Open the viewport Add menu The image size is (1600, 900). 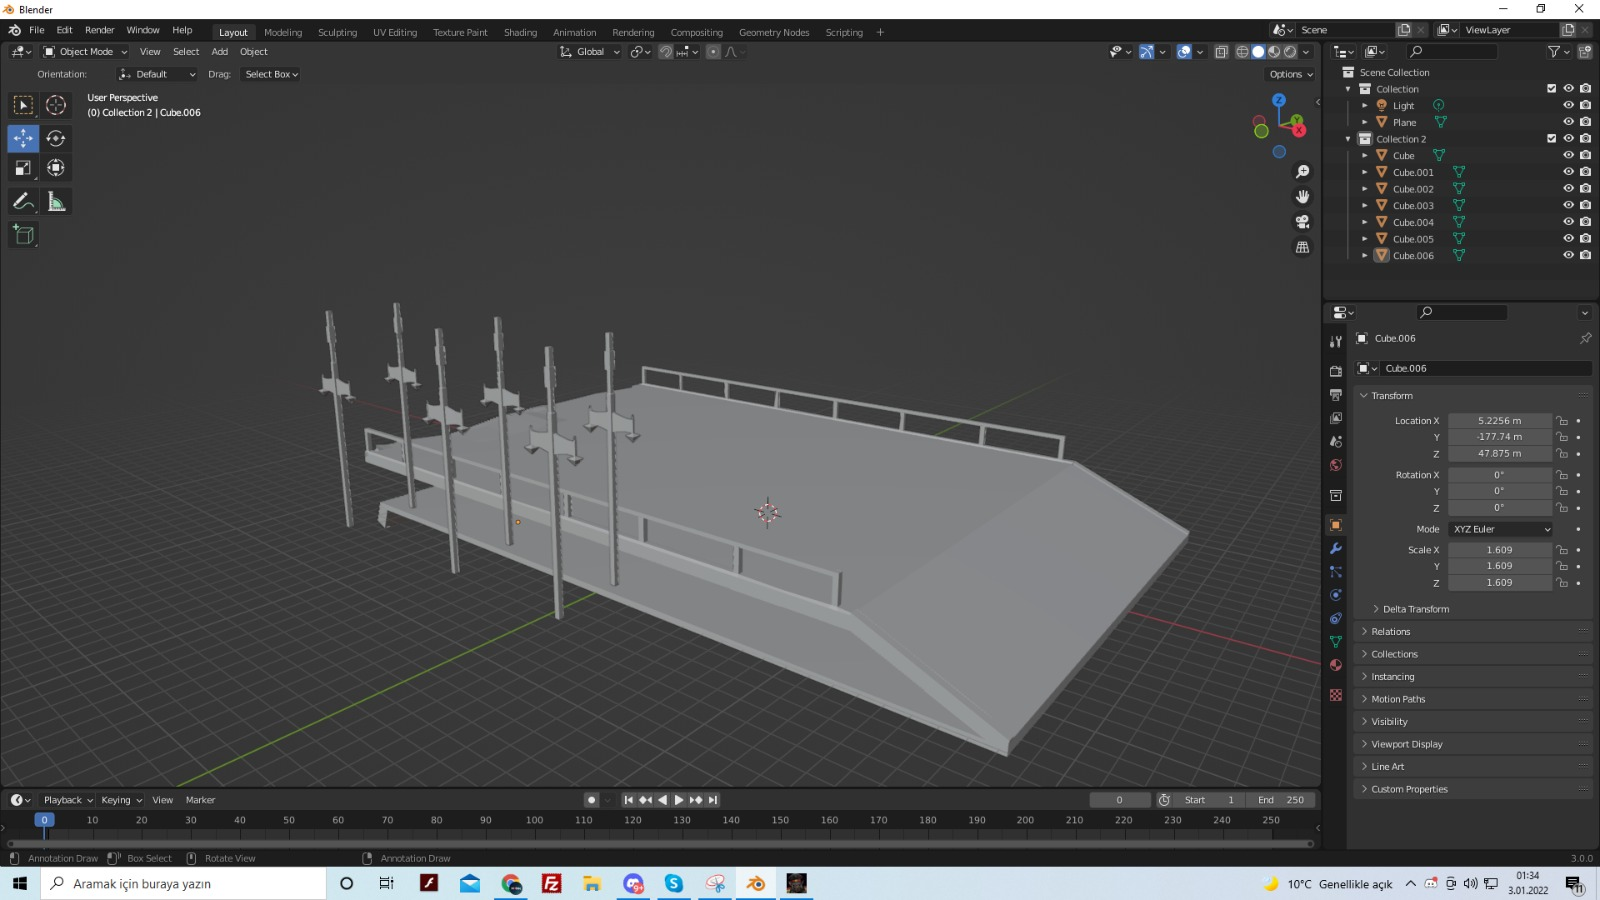pos(219,52)
